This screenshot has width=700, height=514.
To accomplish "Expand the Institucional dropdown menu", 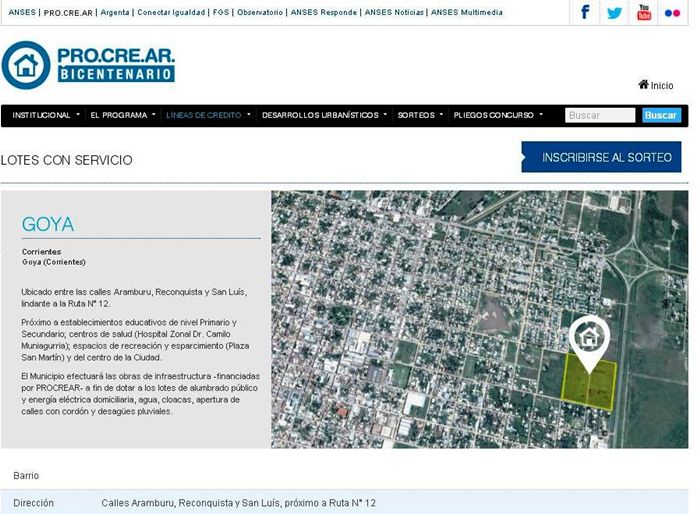I will [46, 116].
